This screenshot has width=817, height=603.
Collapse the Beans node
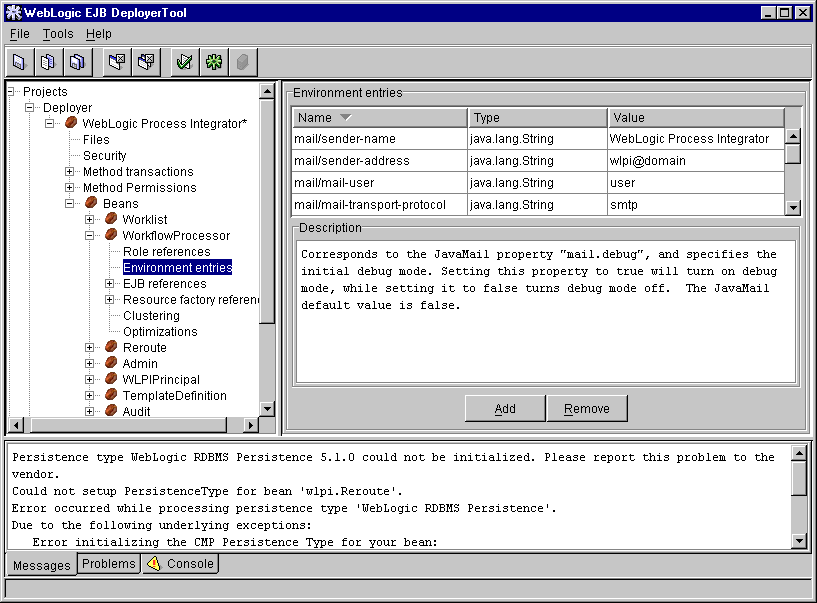69,204
